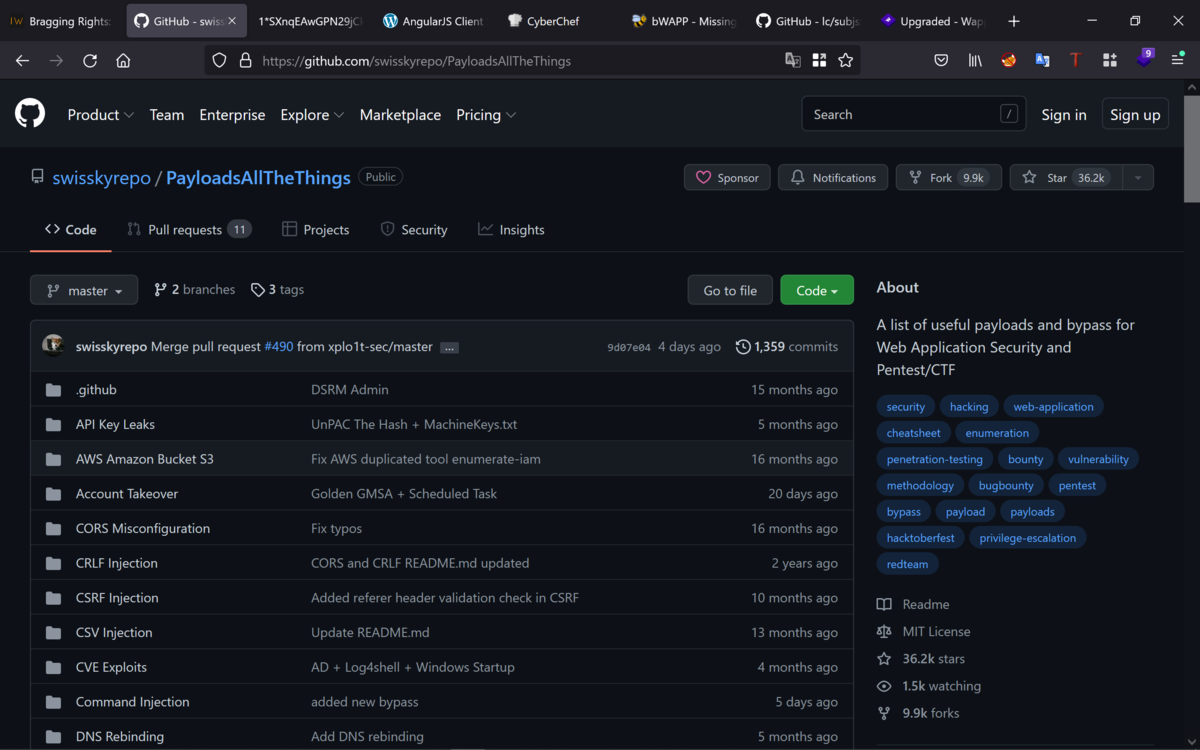
Task: Click the Go to file button
Action: tap(730, 290)
